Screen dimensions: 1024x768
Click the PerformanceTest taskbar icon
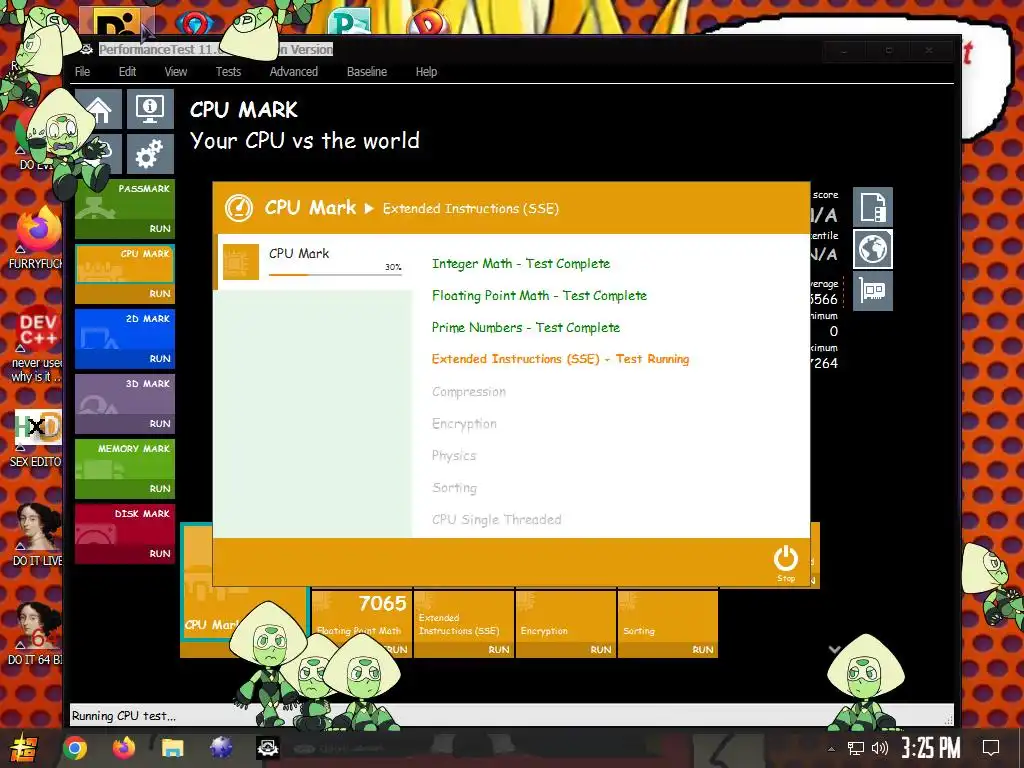pos(268,748)
